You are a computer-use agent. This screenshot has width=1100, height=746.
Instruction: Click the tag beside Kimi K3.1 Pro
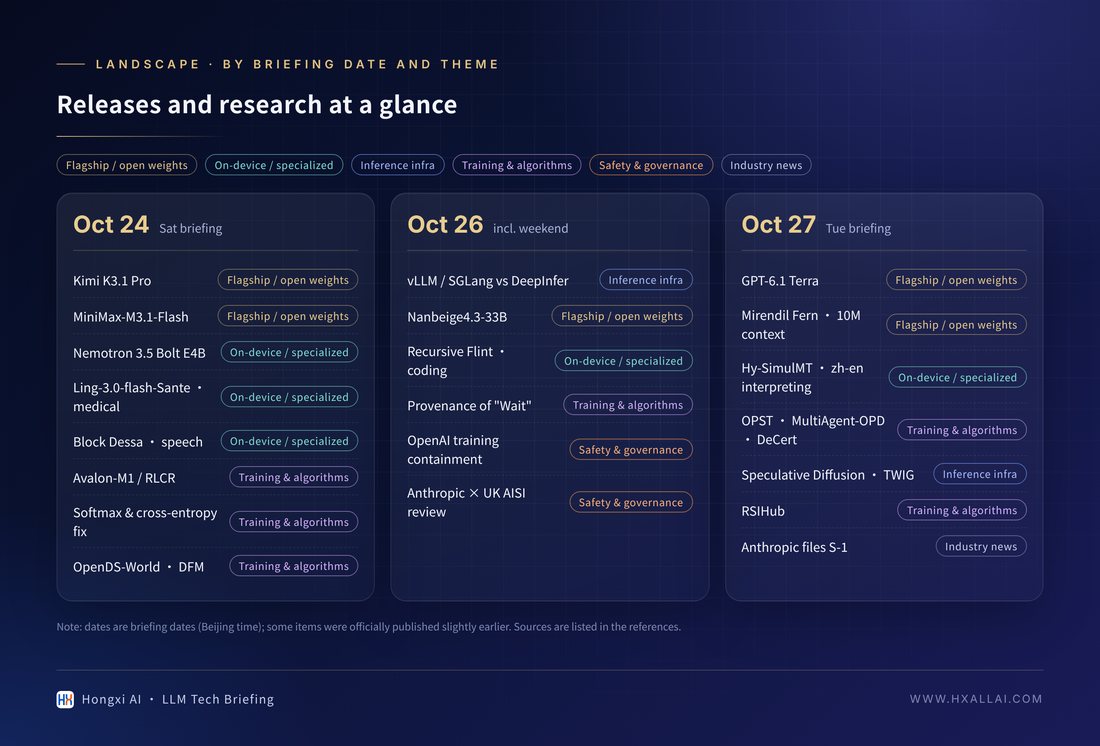point(288,280)
